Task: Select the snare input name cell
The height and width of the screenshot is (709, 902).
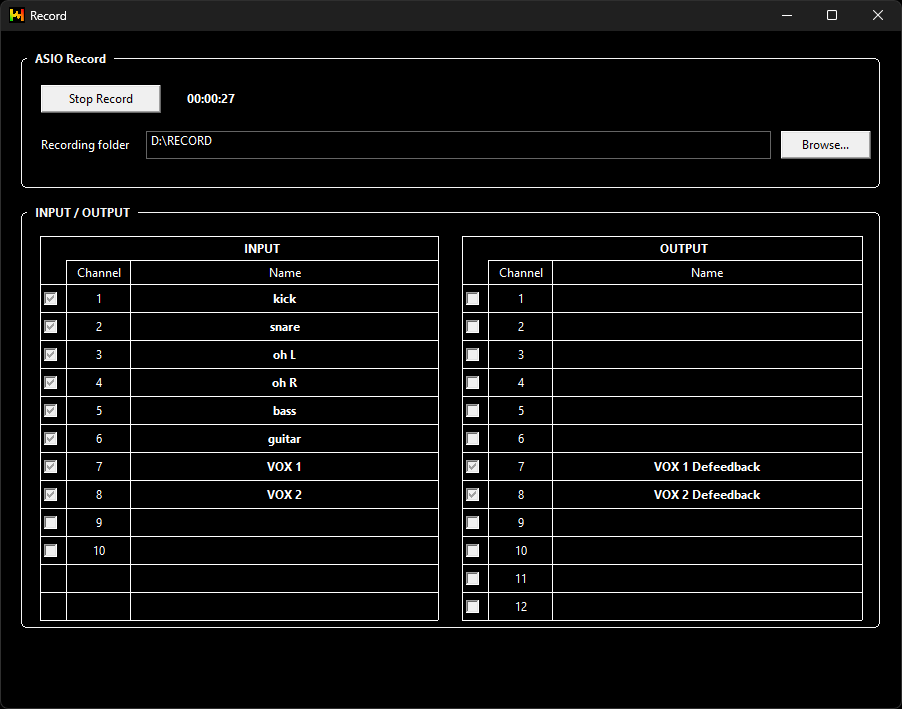Action: click(x=284, y=327)
